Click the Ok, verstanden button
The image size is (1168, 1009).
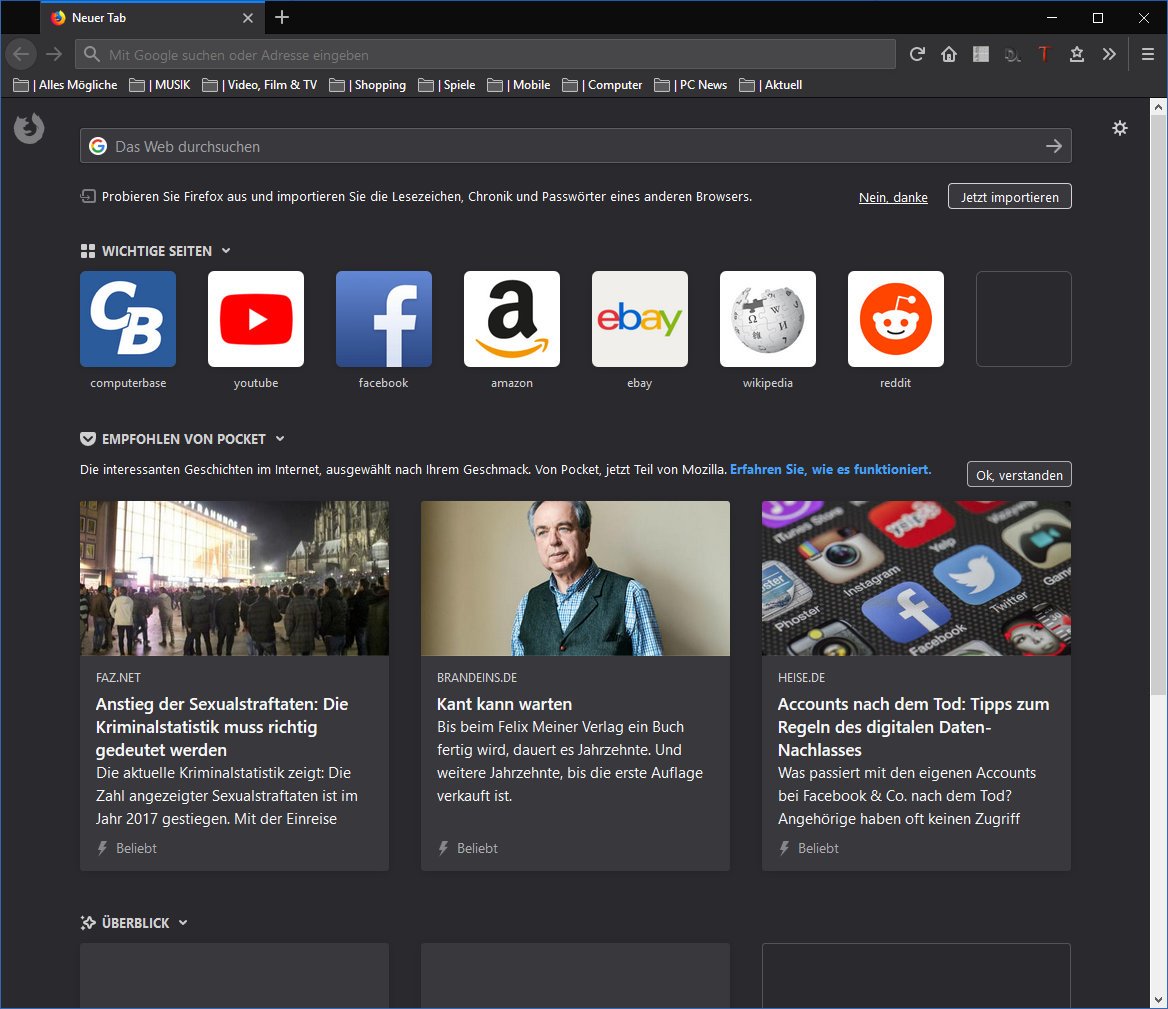point(1019,474)
